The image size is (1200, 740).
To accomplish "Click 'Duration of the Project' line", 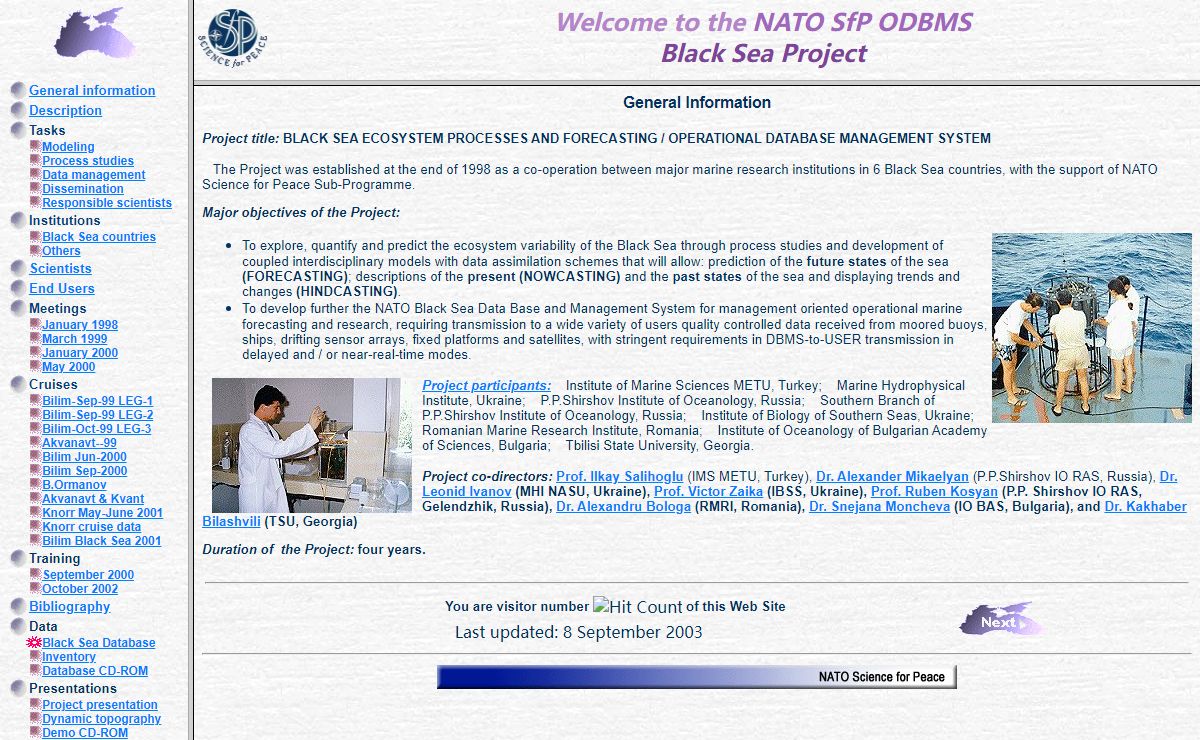I will (314, 549).
